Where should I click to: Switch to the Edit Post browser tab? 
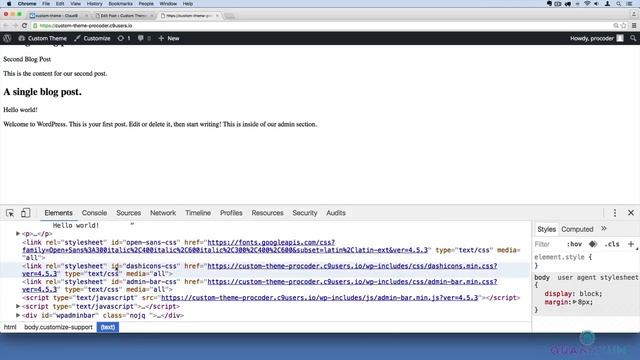pos(123,16)
